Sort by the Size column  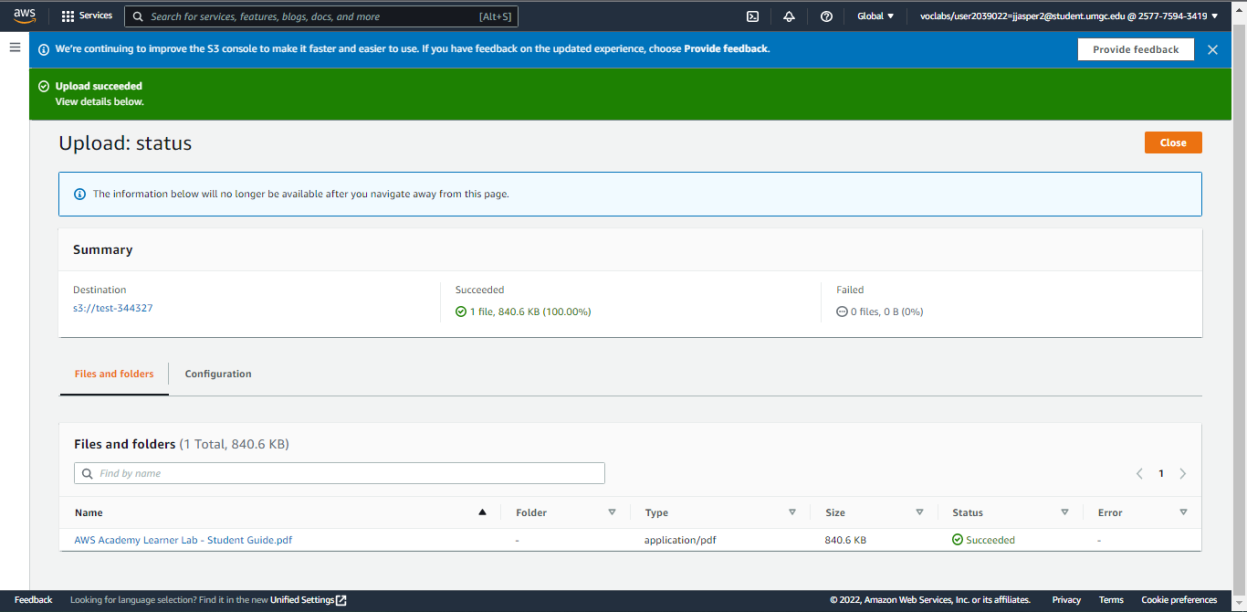(x=835, y=513)
